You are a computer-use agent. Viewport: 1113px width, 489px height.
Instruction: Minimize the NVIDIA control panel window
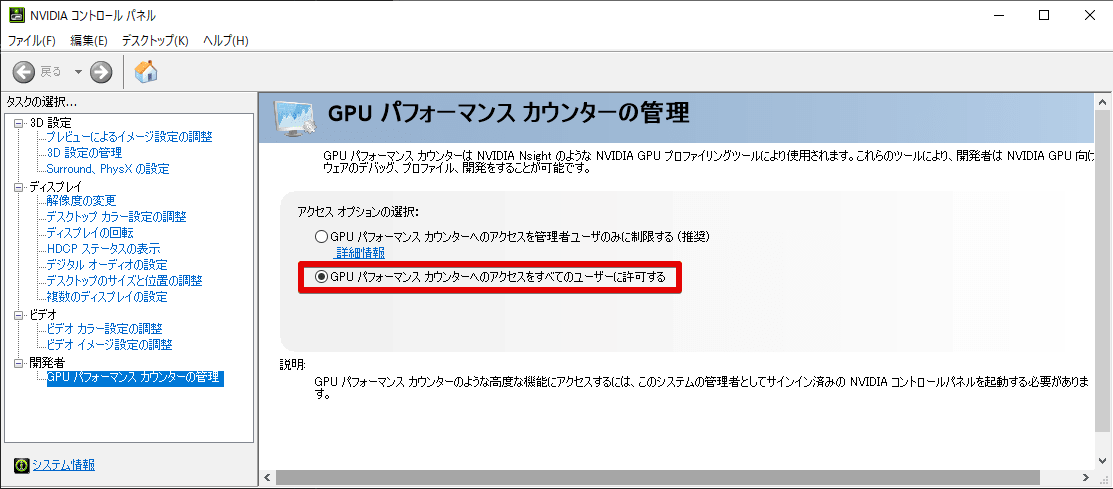pyautogui.click(x=999, y=15)
